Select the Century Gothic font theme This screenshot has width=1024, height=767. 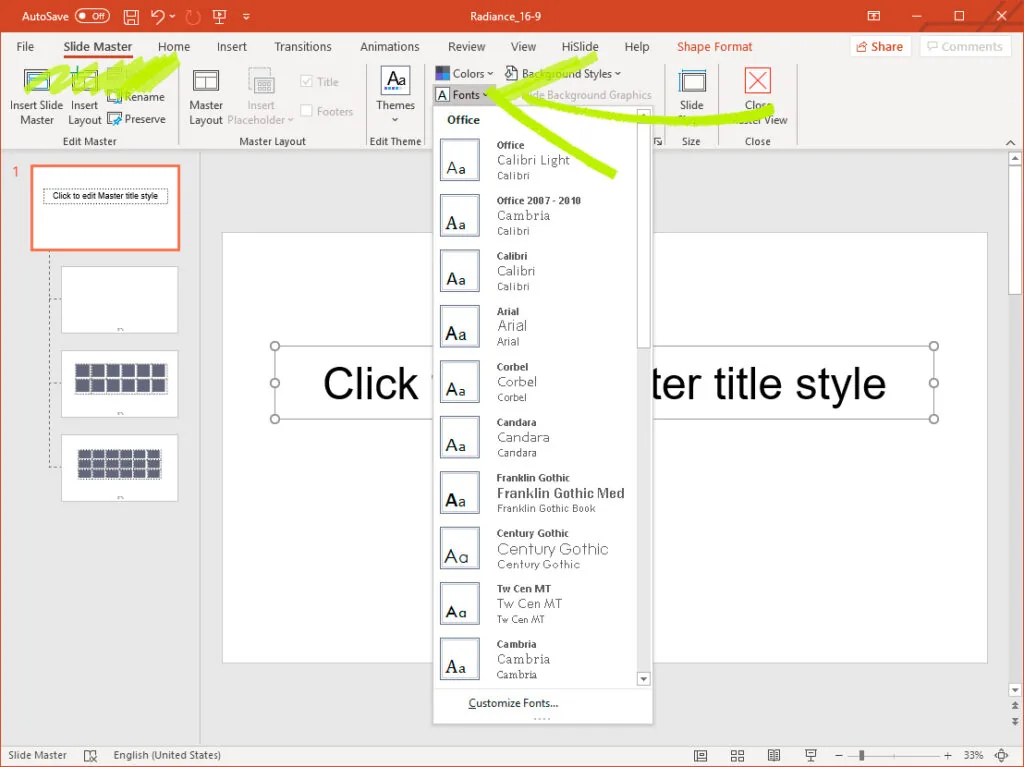coord(536,548)
